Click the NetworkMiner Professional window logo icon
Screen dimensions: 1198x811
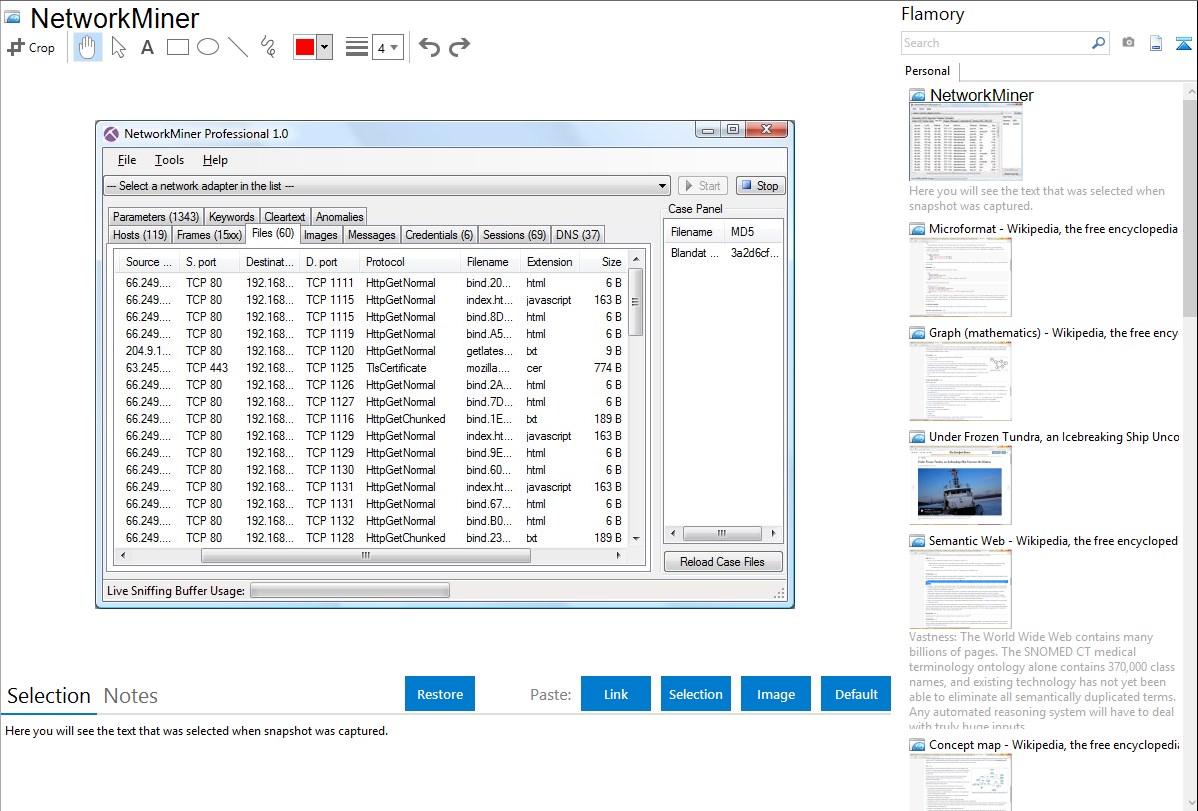pos(112,134)
